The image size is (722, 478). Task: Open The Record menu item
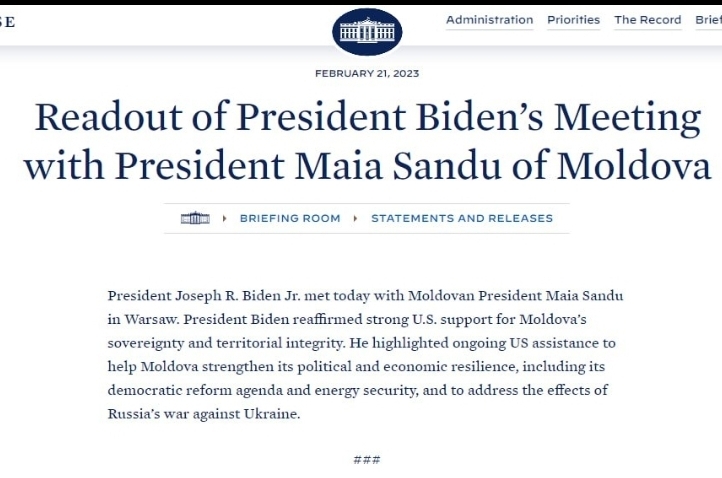(x=647, y=20)
